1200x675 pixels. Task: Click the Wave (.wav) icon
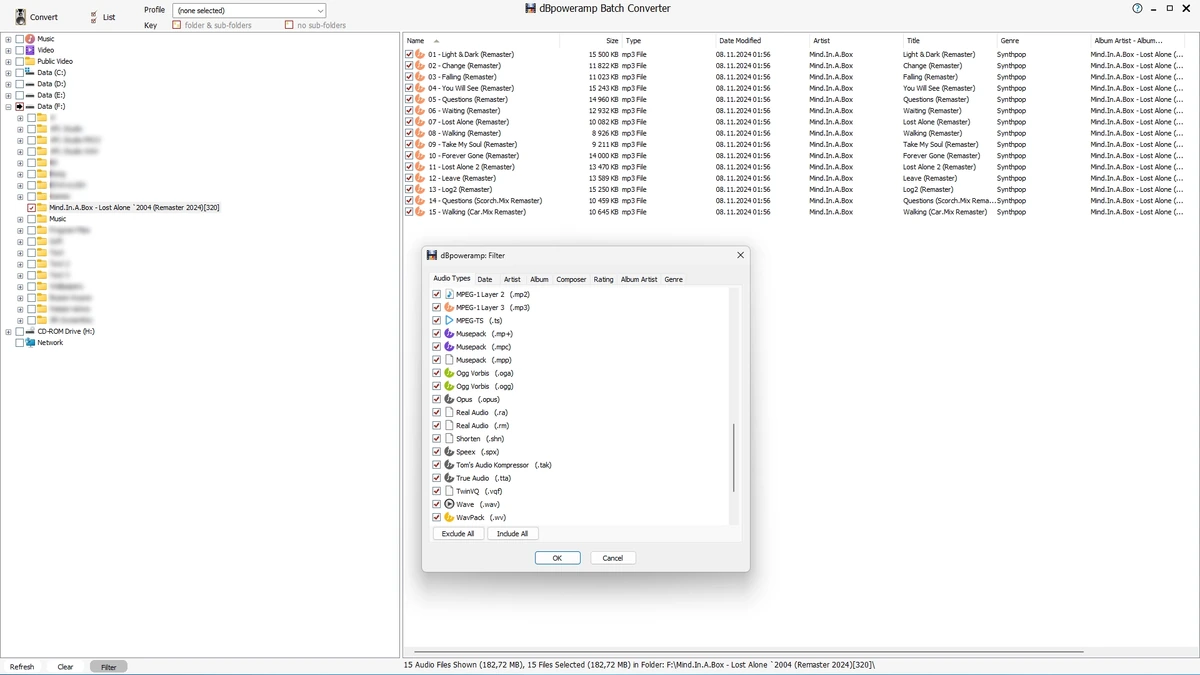point(449,504)
